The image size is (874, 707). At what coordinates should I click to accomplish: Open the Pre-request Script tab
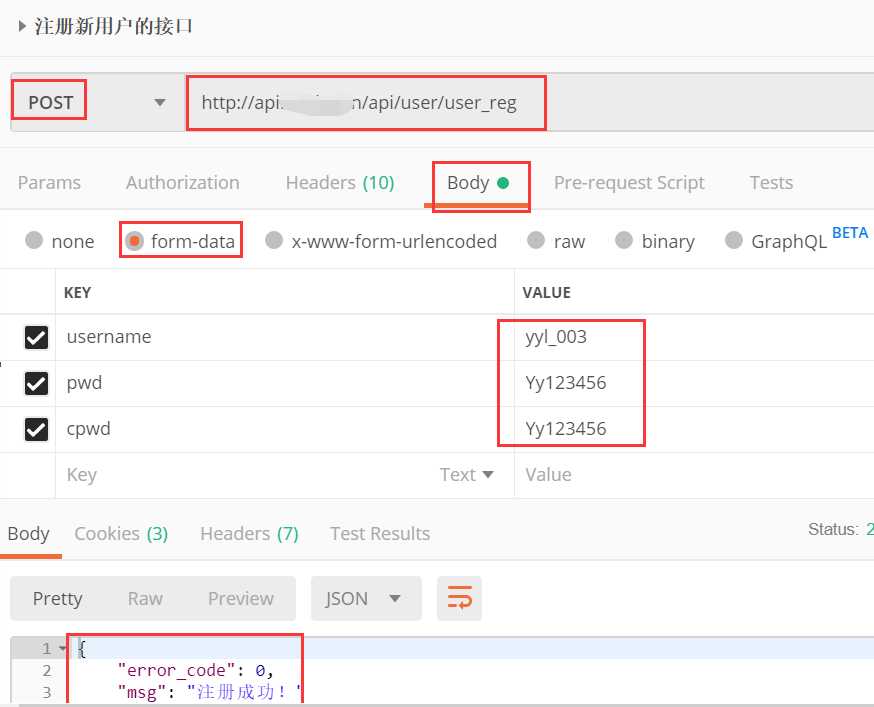629,183
